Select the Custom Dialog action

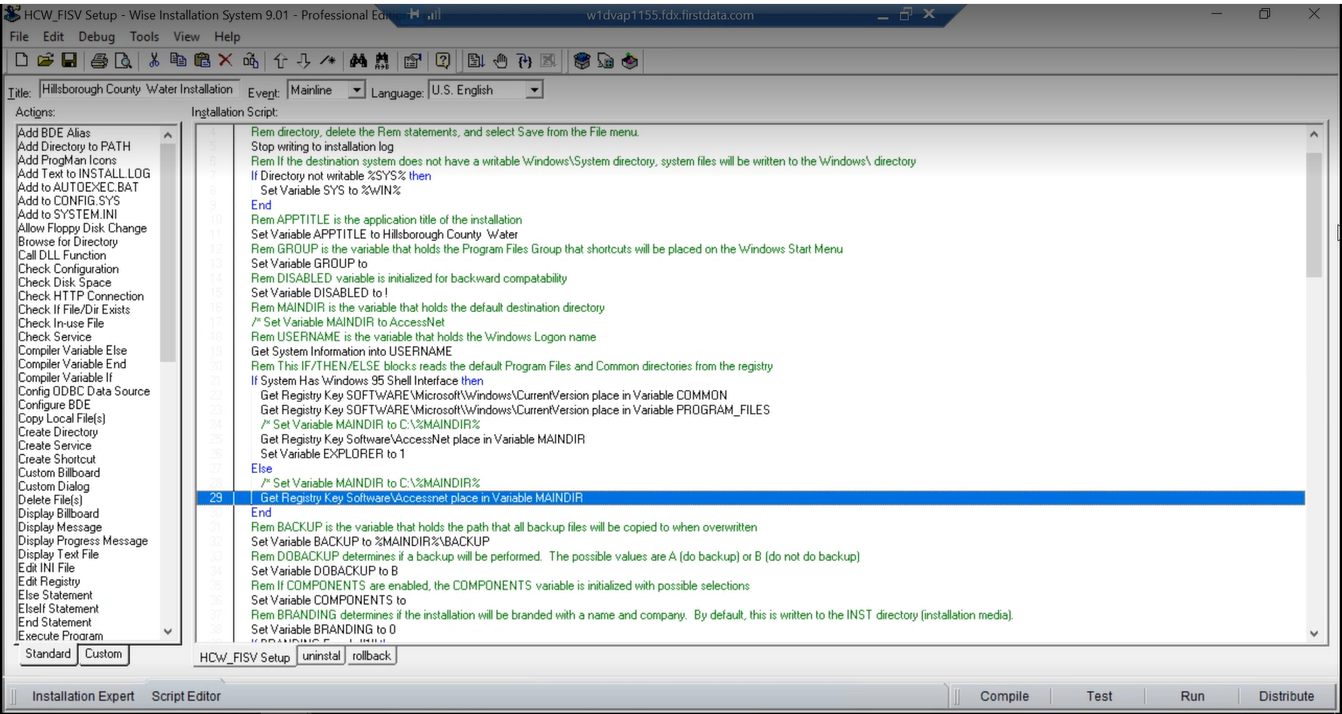click(x=53, y=486)
